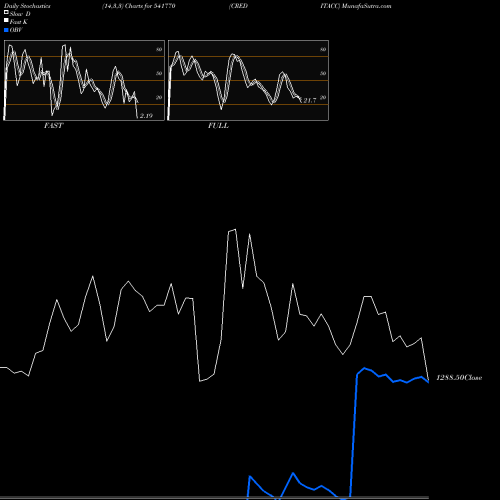500x500 pixels.
Task: Open the FAST stochastic chart panel
Action: click(84, 80)
